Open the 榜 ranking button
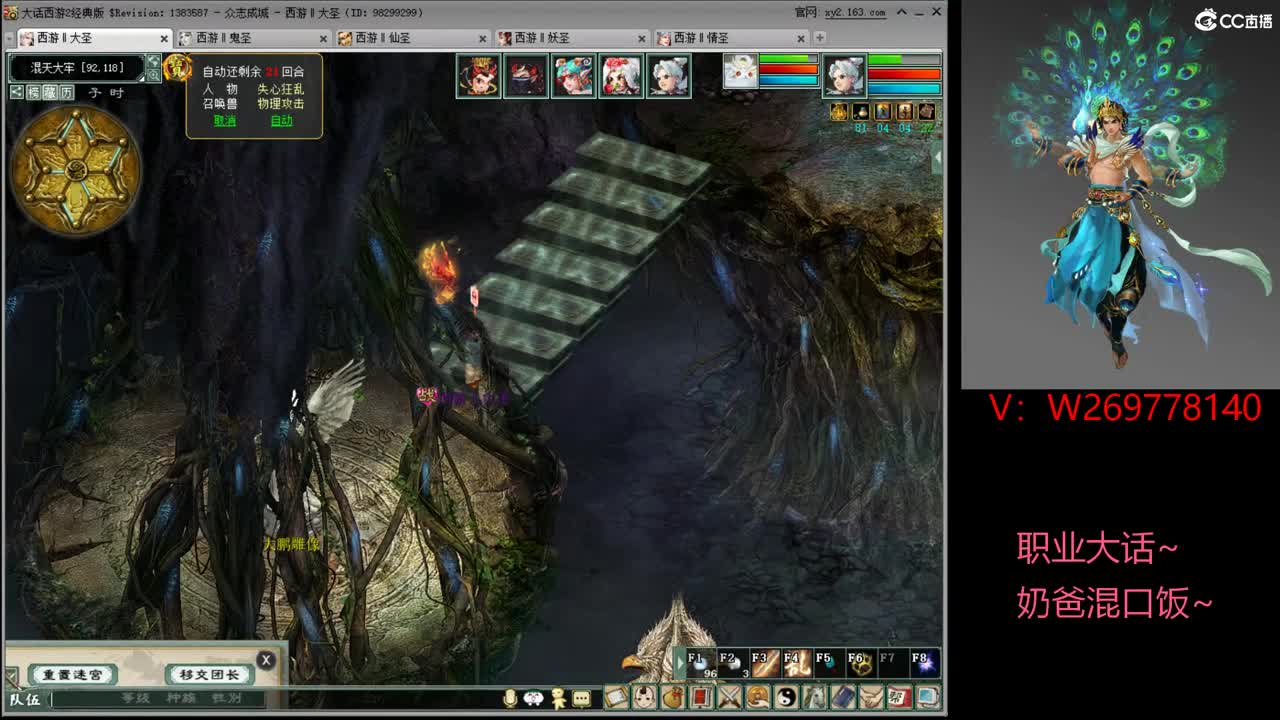 (x=33, y=92)
